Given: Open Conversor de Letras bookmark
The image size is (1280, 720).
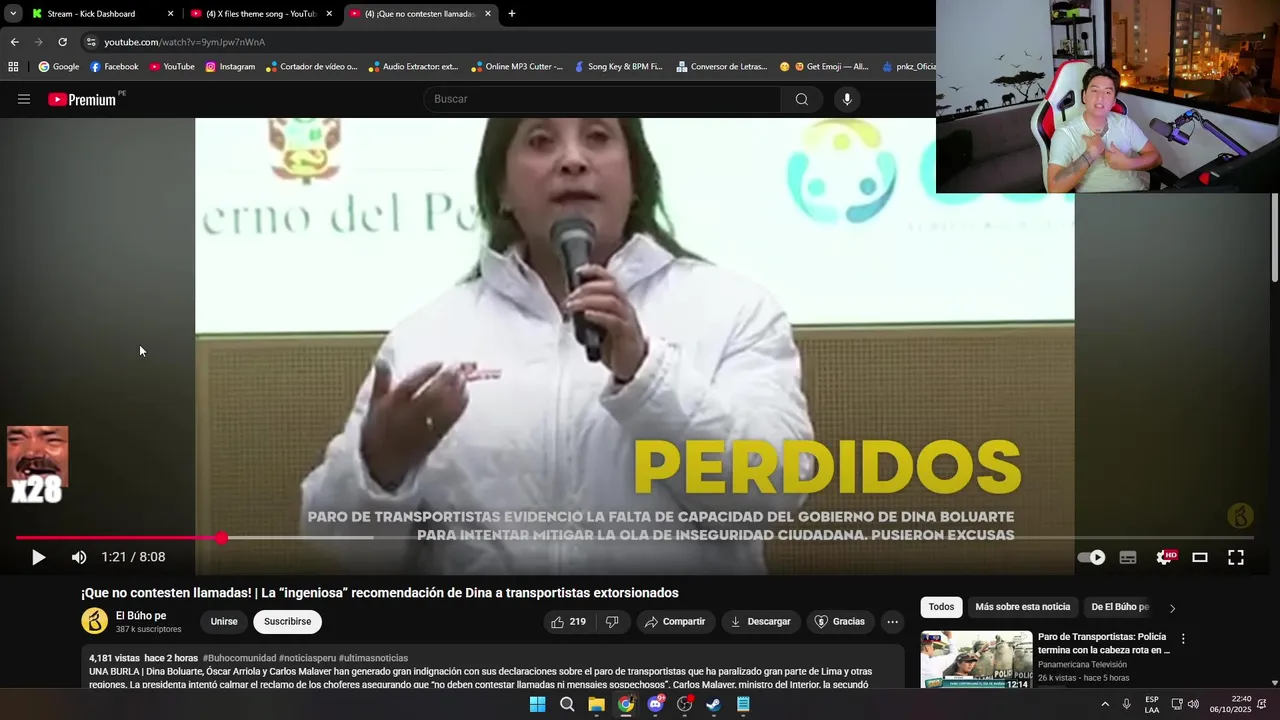Looking at the screenshot, I should click(721, 67).
